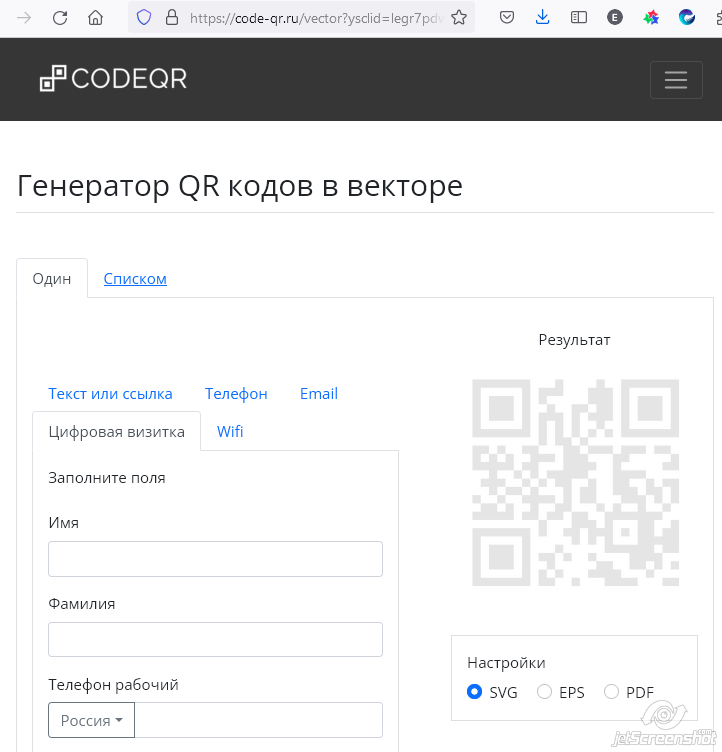Screen dimensions: 722x752
Task: Click the Фамилия input field
Action: pos(215,640)
